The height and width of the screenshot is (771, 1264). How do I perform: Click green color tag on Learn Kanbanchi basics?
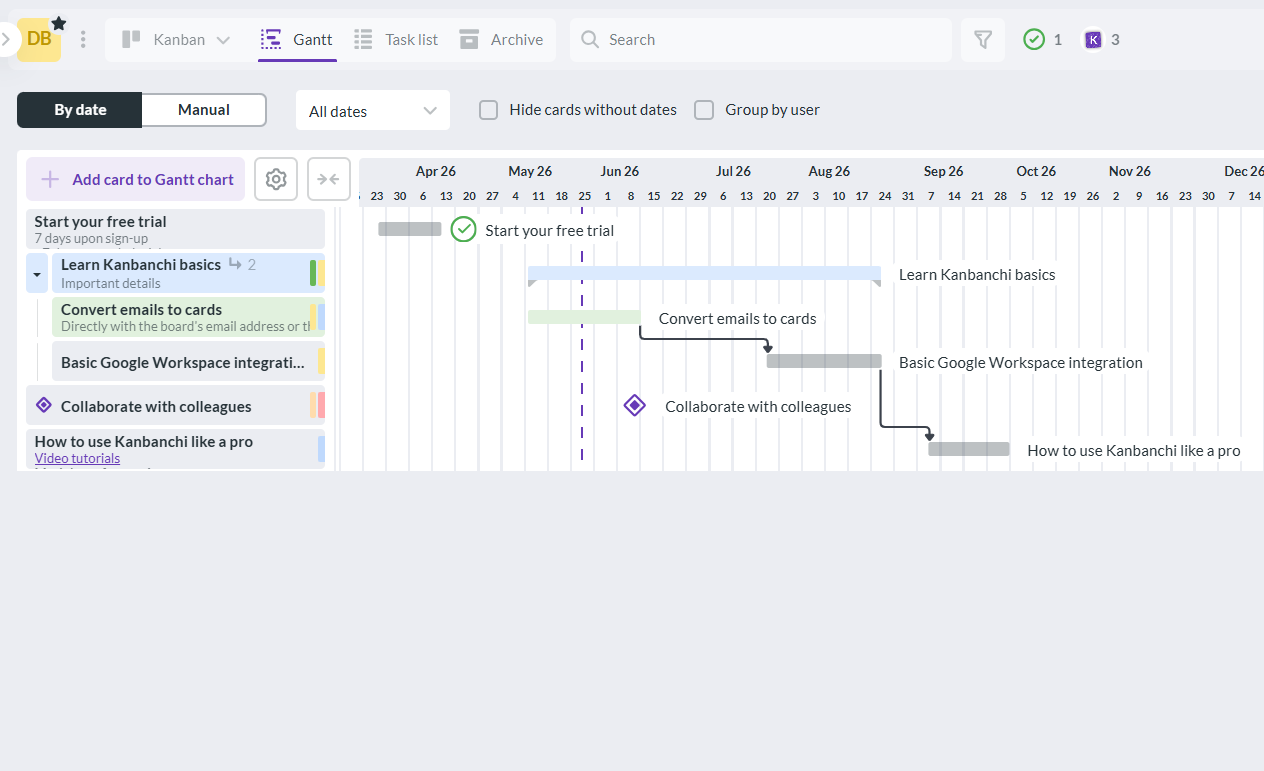point(313,273)
